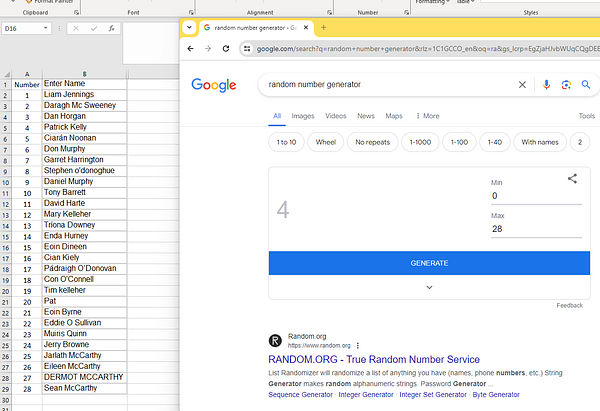Switch to Videos search tab
The image size is (600, 411).
click(x=336, y=116)
